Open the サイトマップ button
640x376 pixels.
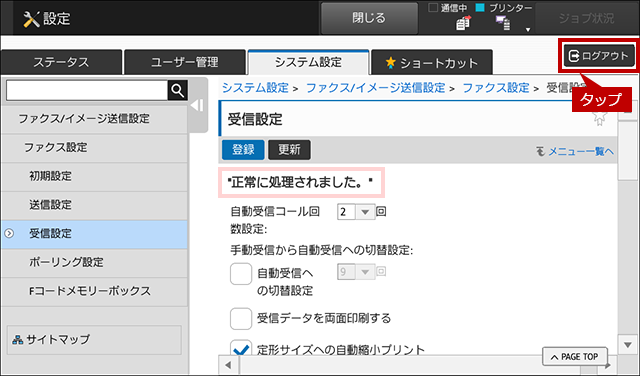click(94, 340)
